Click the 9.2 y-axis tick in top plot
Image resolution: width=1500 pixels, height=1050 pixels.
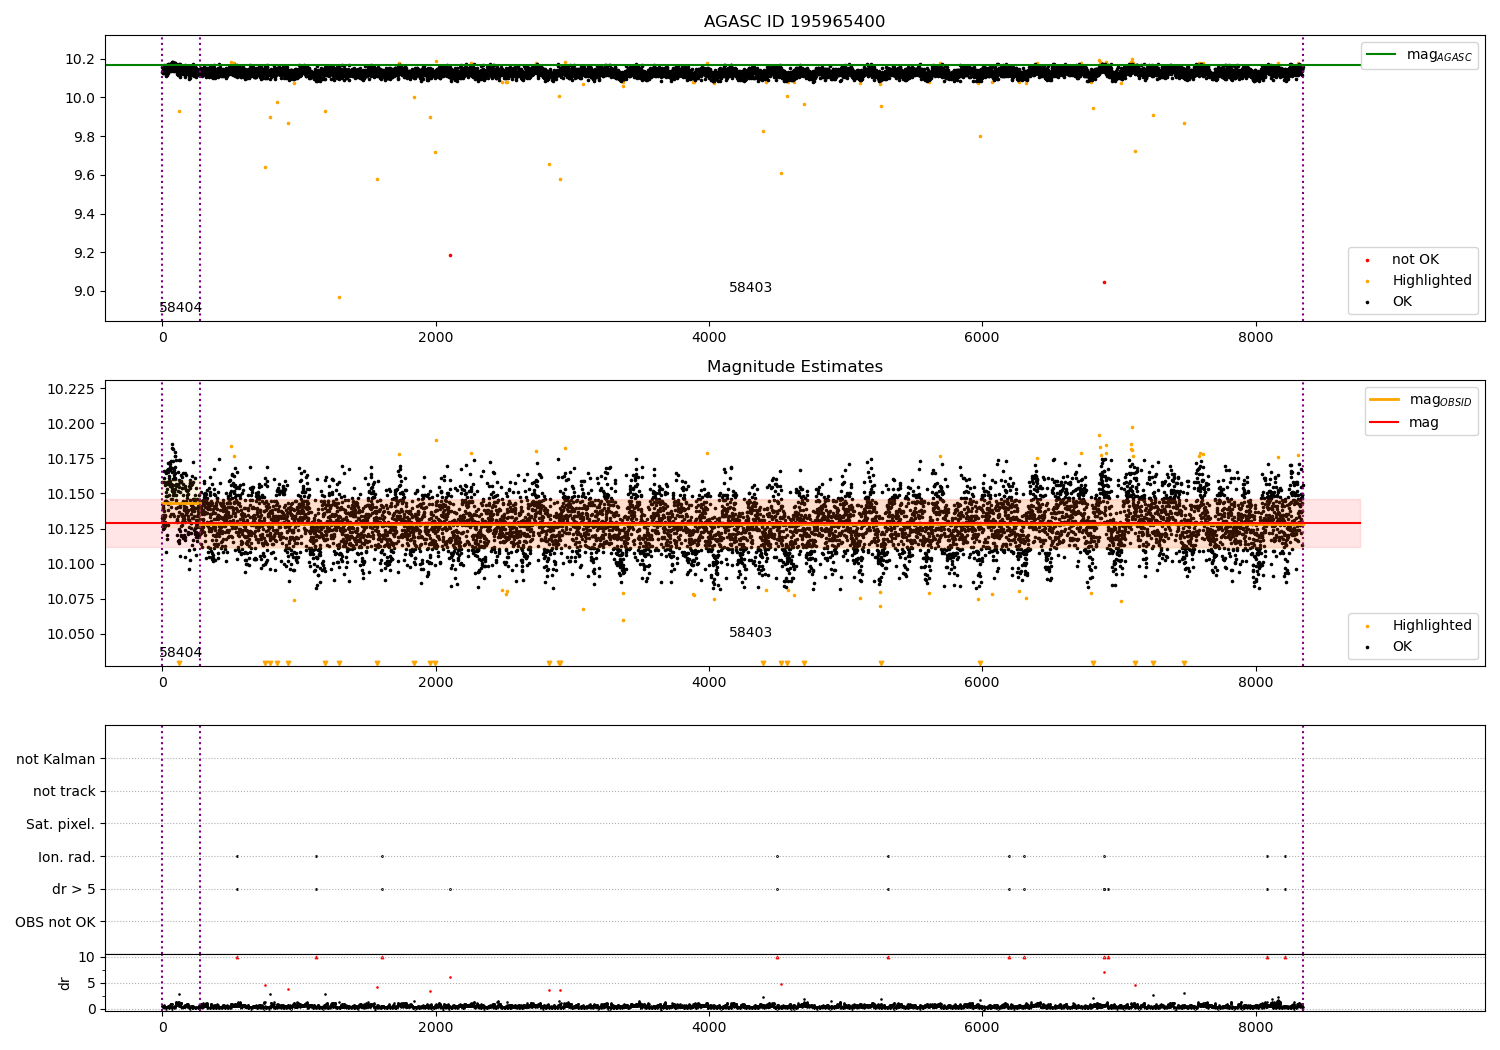(84, 253)
